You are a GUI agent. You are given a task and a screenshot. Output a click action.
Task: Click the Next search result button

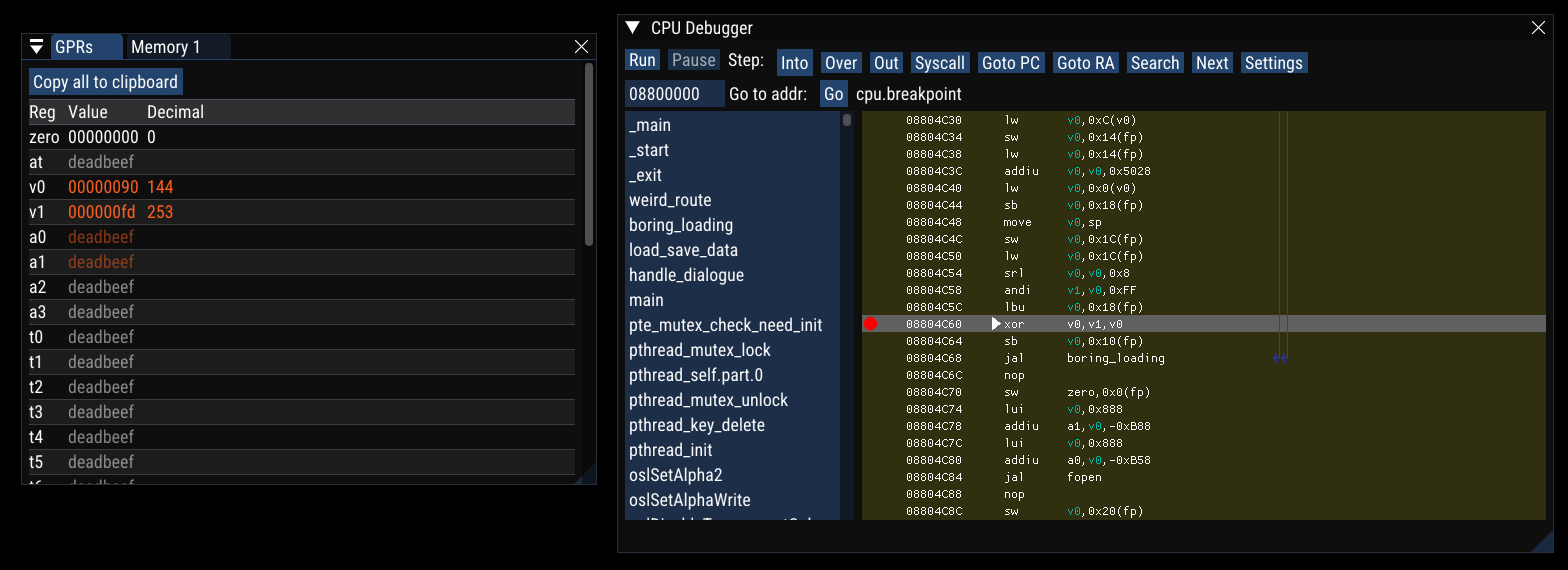click(1212, 63)
